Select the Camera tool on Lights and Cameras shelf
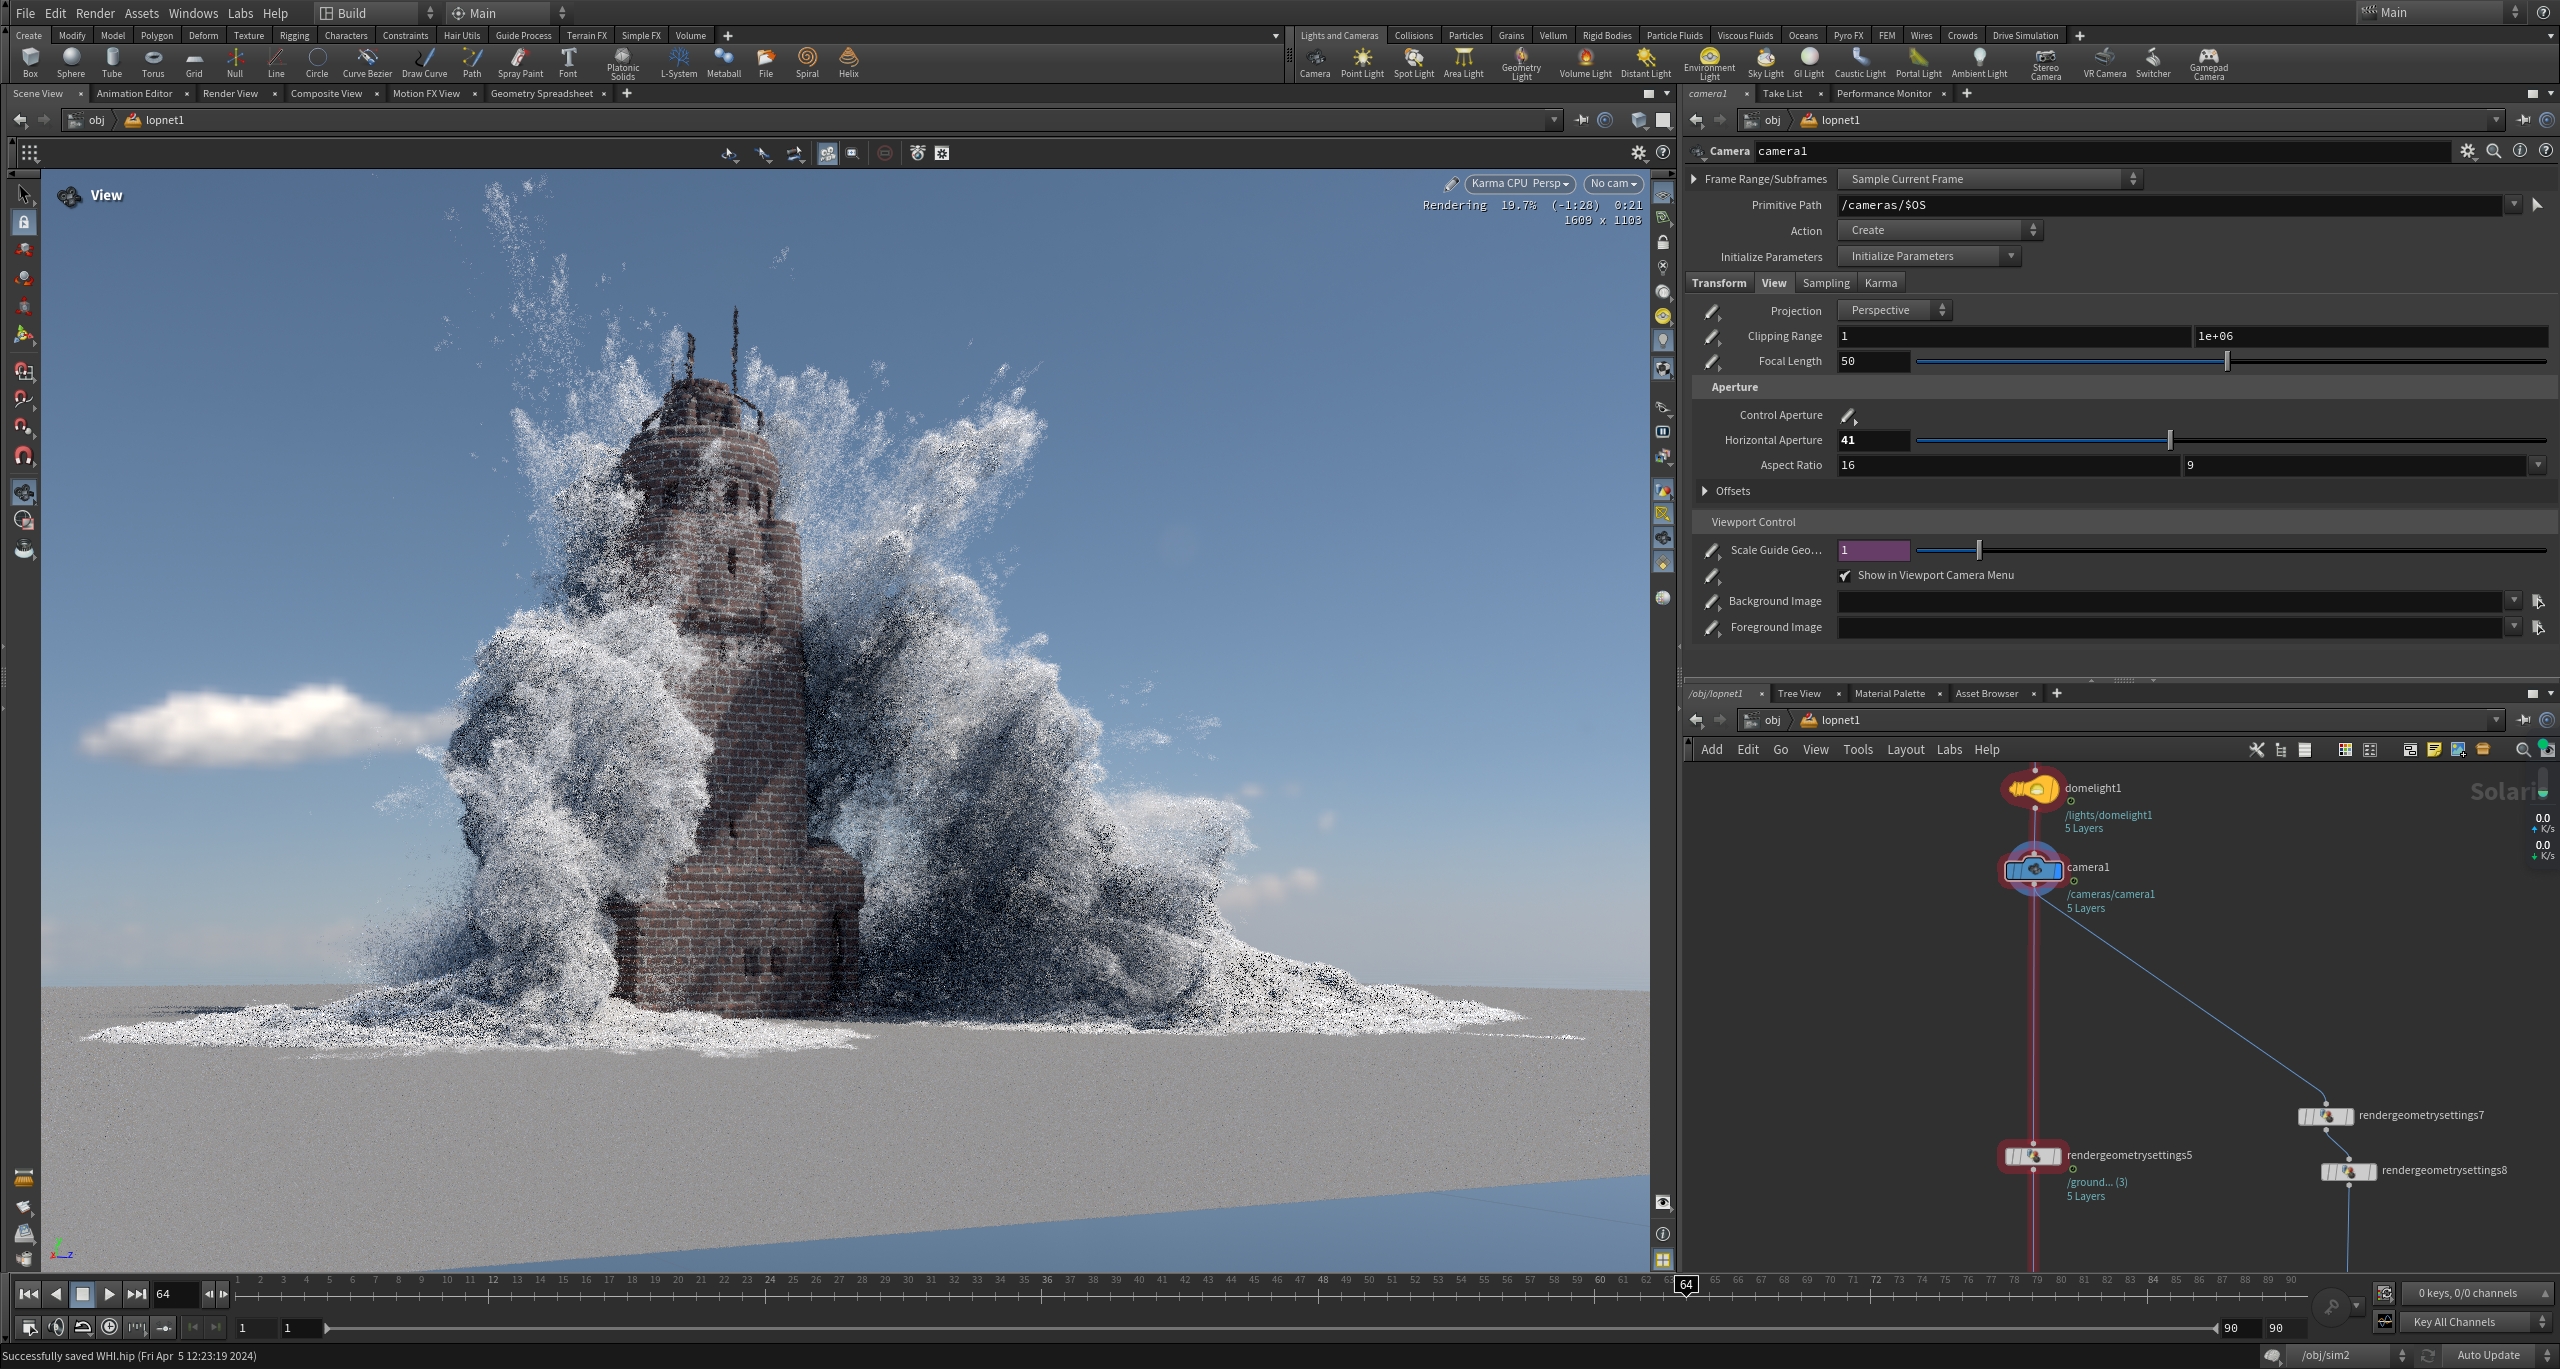Screen dimensions: 2560x1369 [1314, 62]
